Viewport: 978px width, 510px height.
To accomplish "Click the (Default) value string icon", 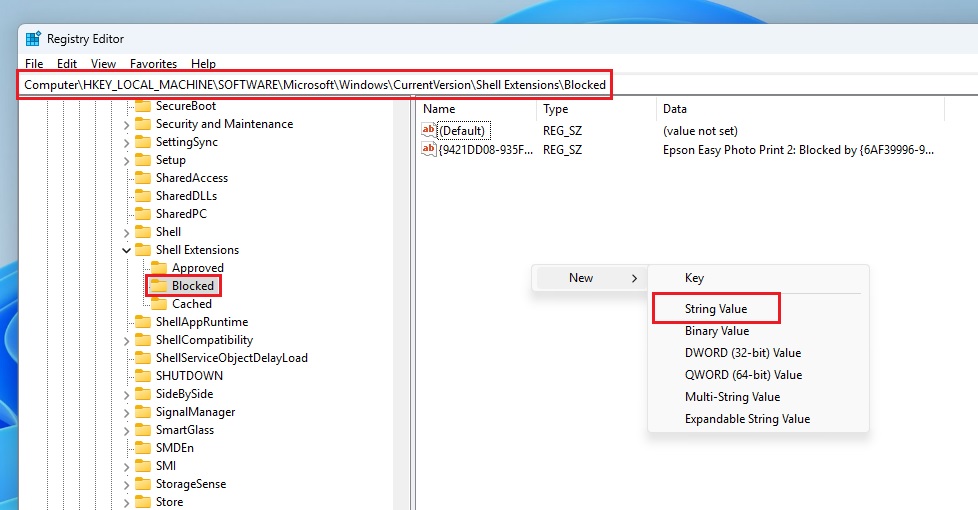I will tap(428, 130).
